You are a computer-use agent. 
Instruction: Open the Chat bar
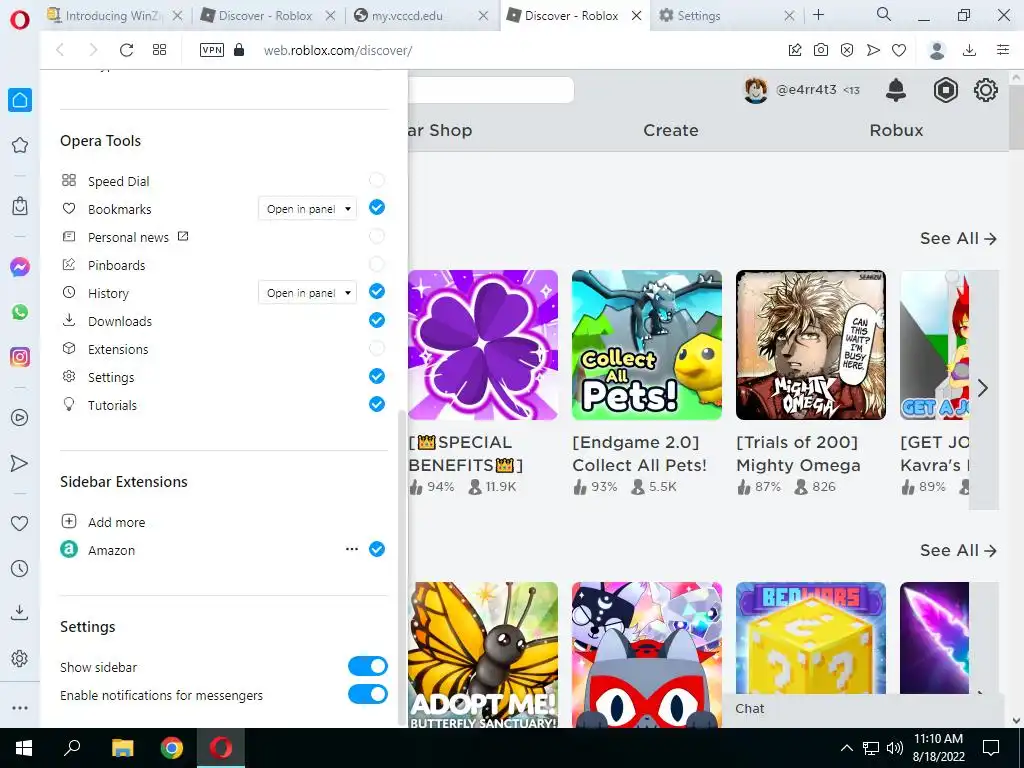[865, 709]
